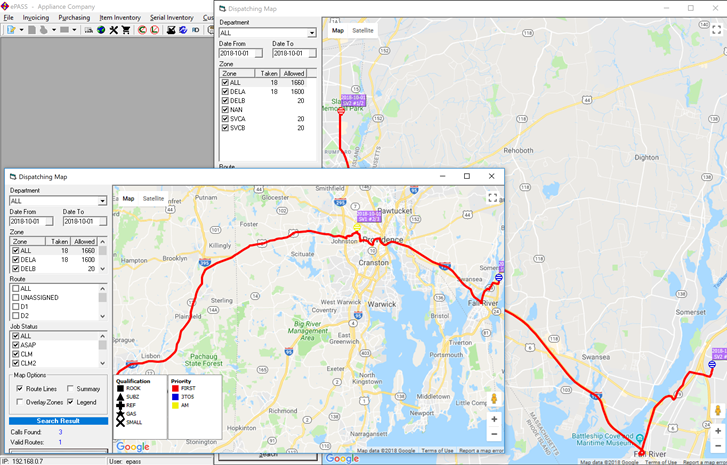
Task: Open dropdown arrow beside gray bag icon
Action: pyautogui.click(x=54, y=30)
